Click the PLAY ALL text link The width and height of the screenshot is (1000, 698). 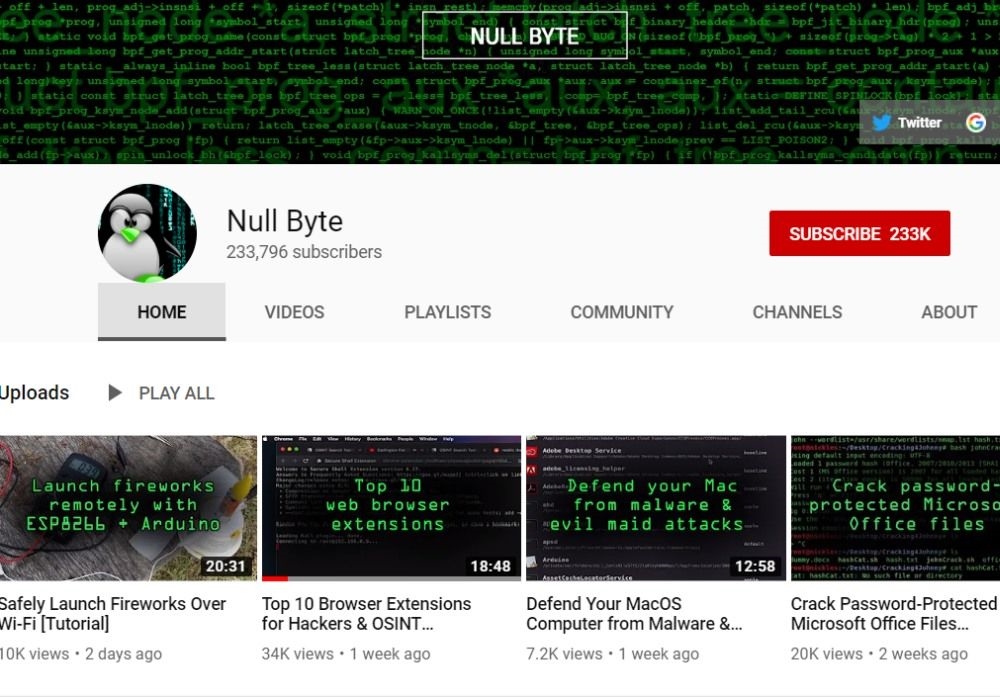click(x=177, y=393)
